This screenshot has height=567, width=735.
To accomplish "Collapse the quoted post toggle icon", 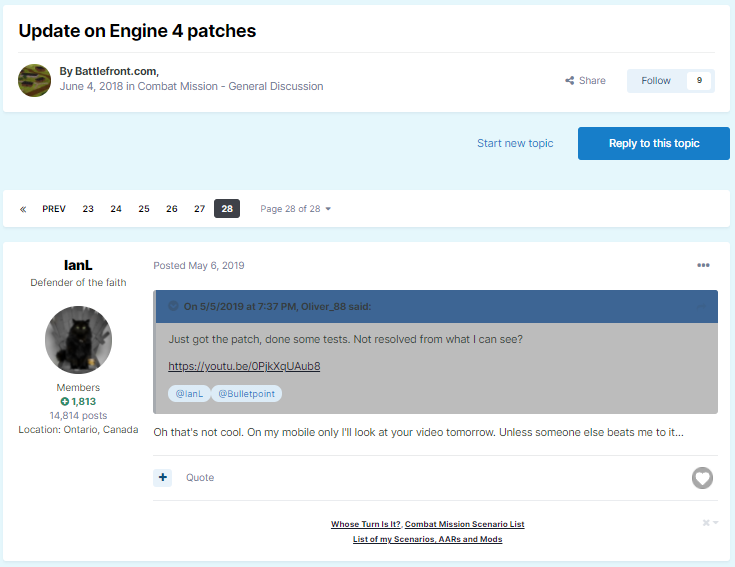I will (173, 306).
